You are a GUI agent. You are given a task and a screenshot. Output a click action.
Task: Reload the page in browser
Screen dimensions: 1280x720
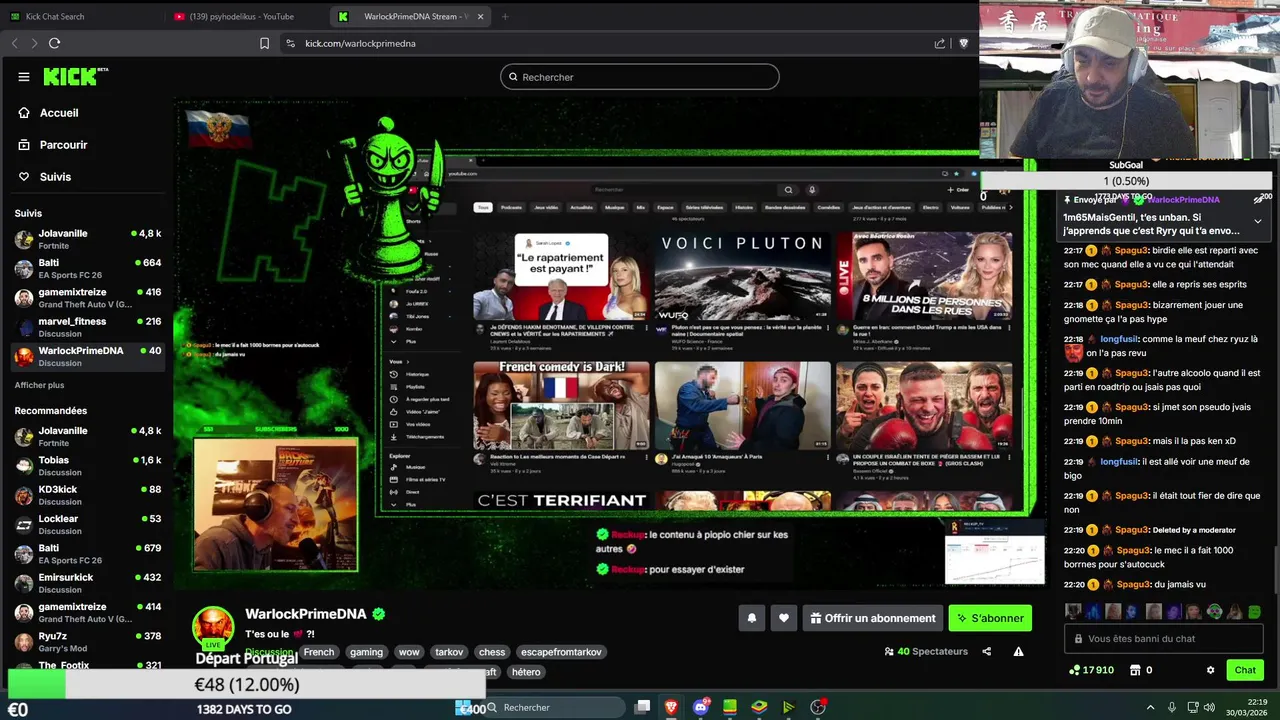coord(54,43)
